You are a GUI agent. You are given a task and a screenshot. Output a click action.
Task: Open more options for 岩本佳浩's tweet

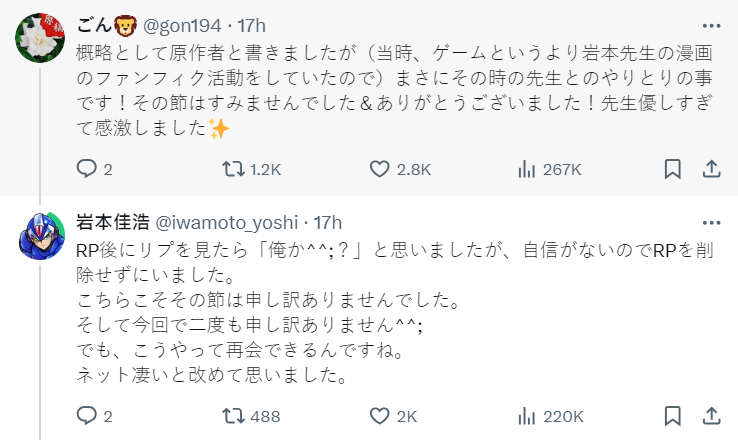(710, 222)
